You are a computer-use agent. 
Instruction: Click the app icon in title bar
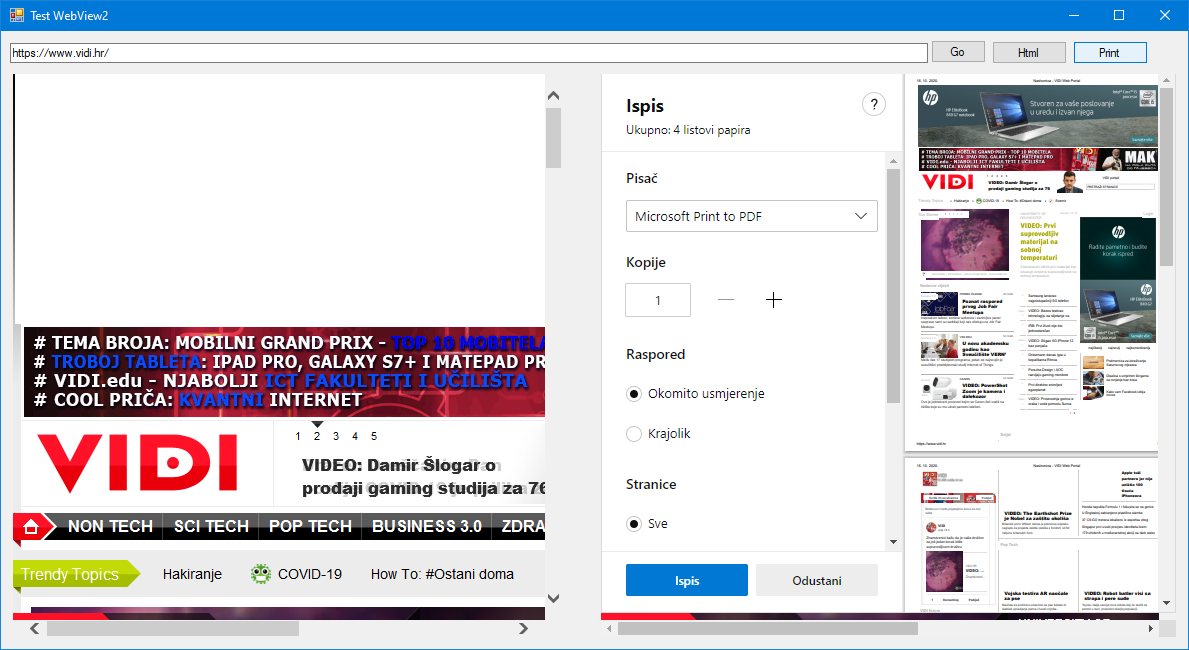(16, 15)
